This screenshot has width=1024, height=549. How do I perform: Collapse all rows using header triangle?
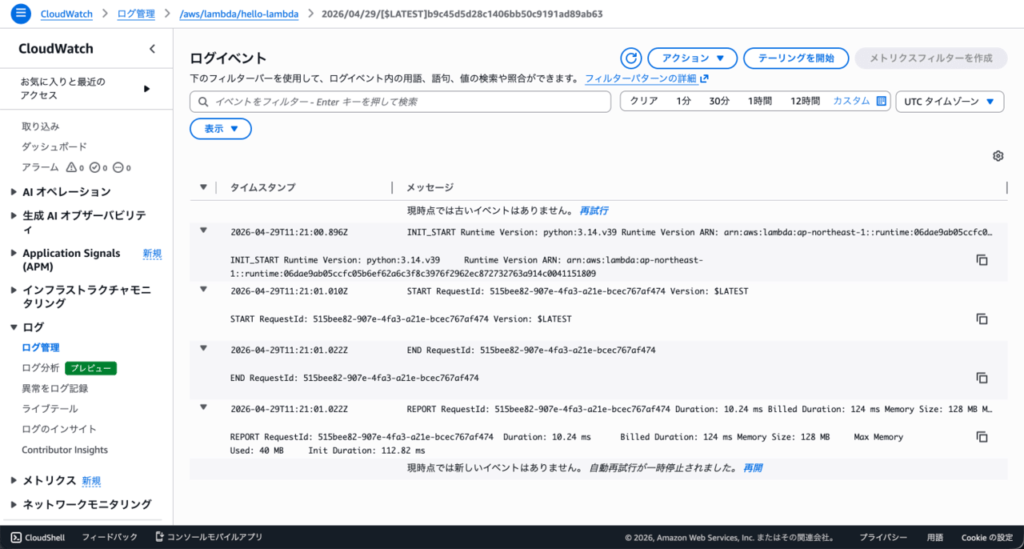(203, 187)
